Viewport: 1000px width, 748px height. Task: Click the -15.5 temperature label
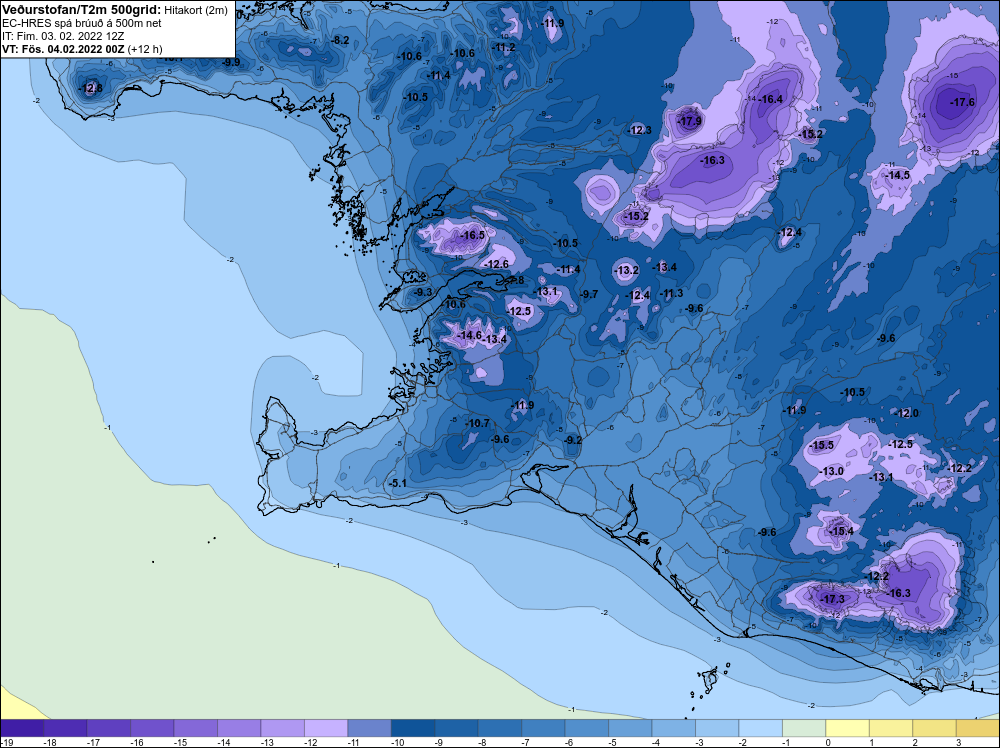point(821,445)
